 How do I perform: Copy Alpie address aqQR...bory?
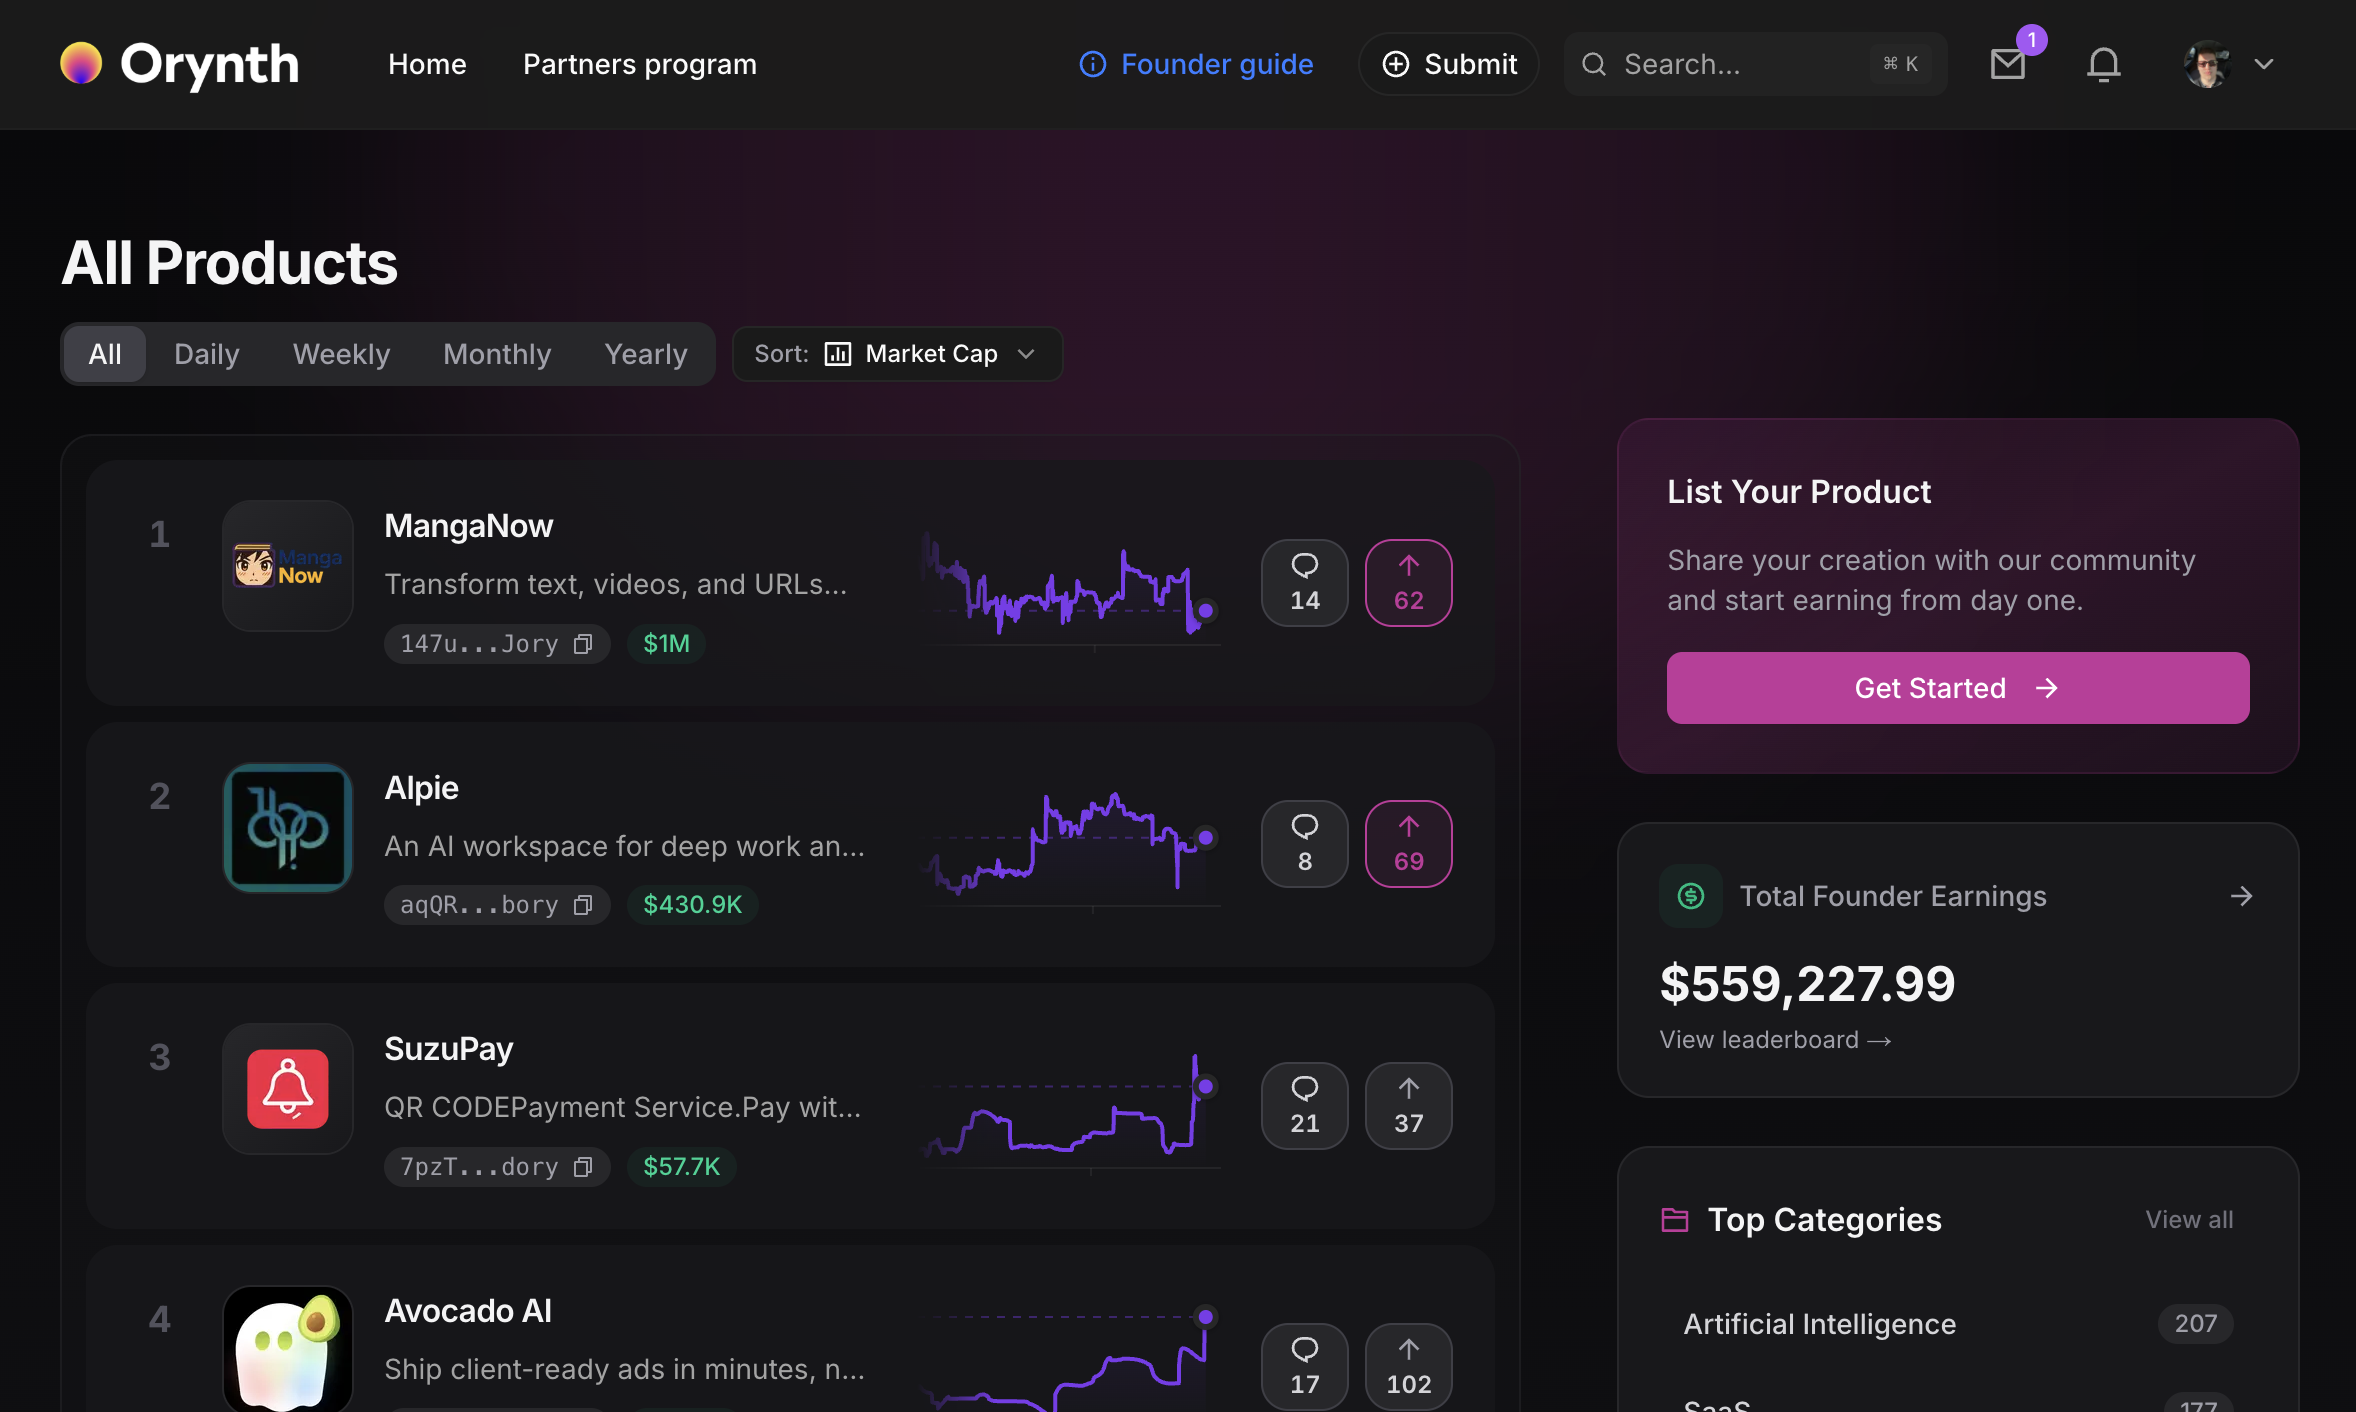click(x=583, y=905)
